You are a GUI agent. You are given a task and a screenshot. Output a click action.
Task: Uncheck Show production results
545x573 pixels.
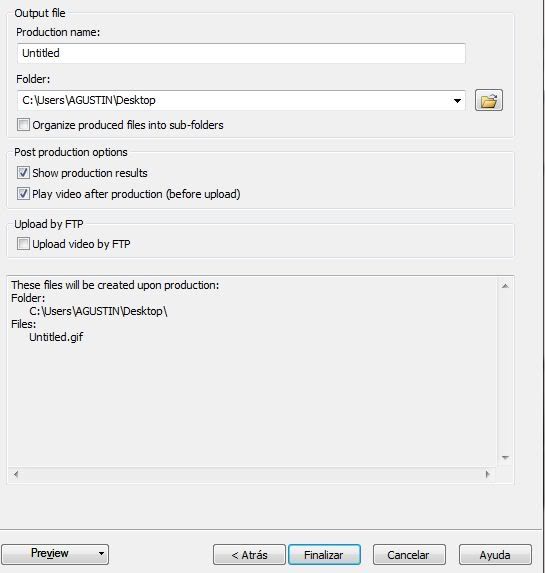(x=23, y=172)
